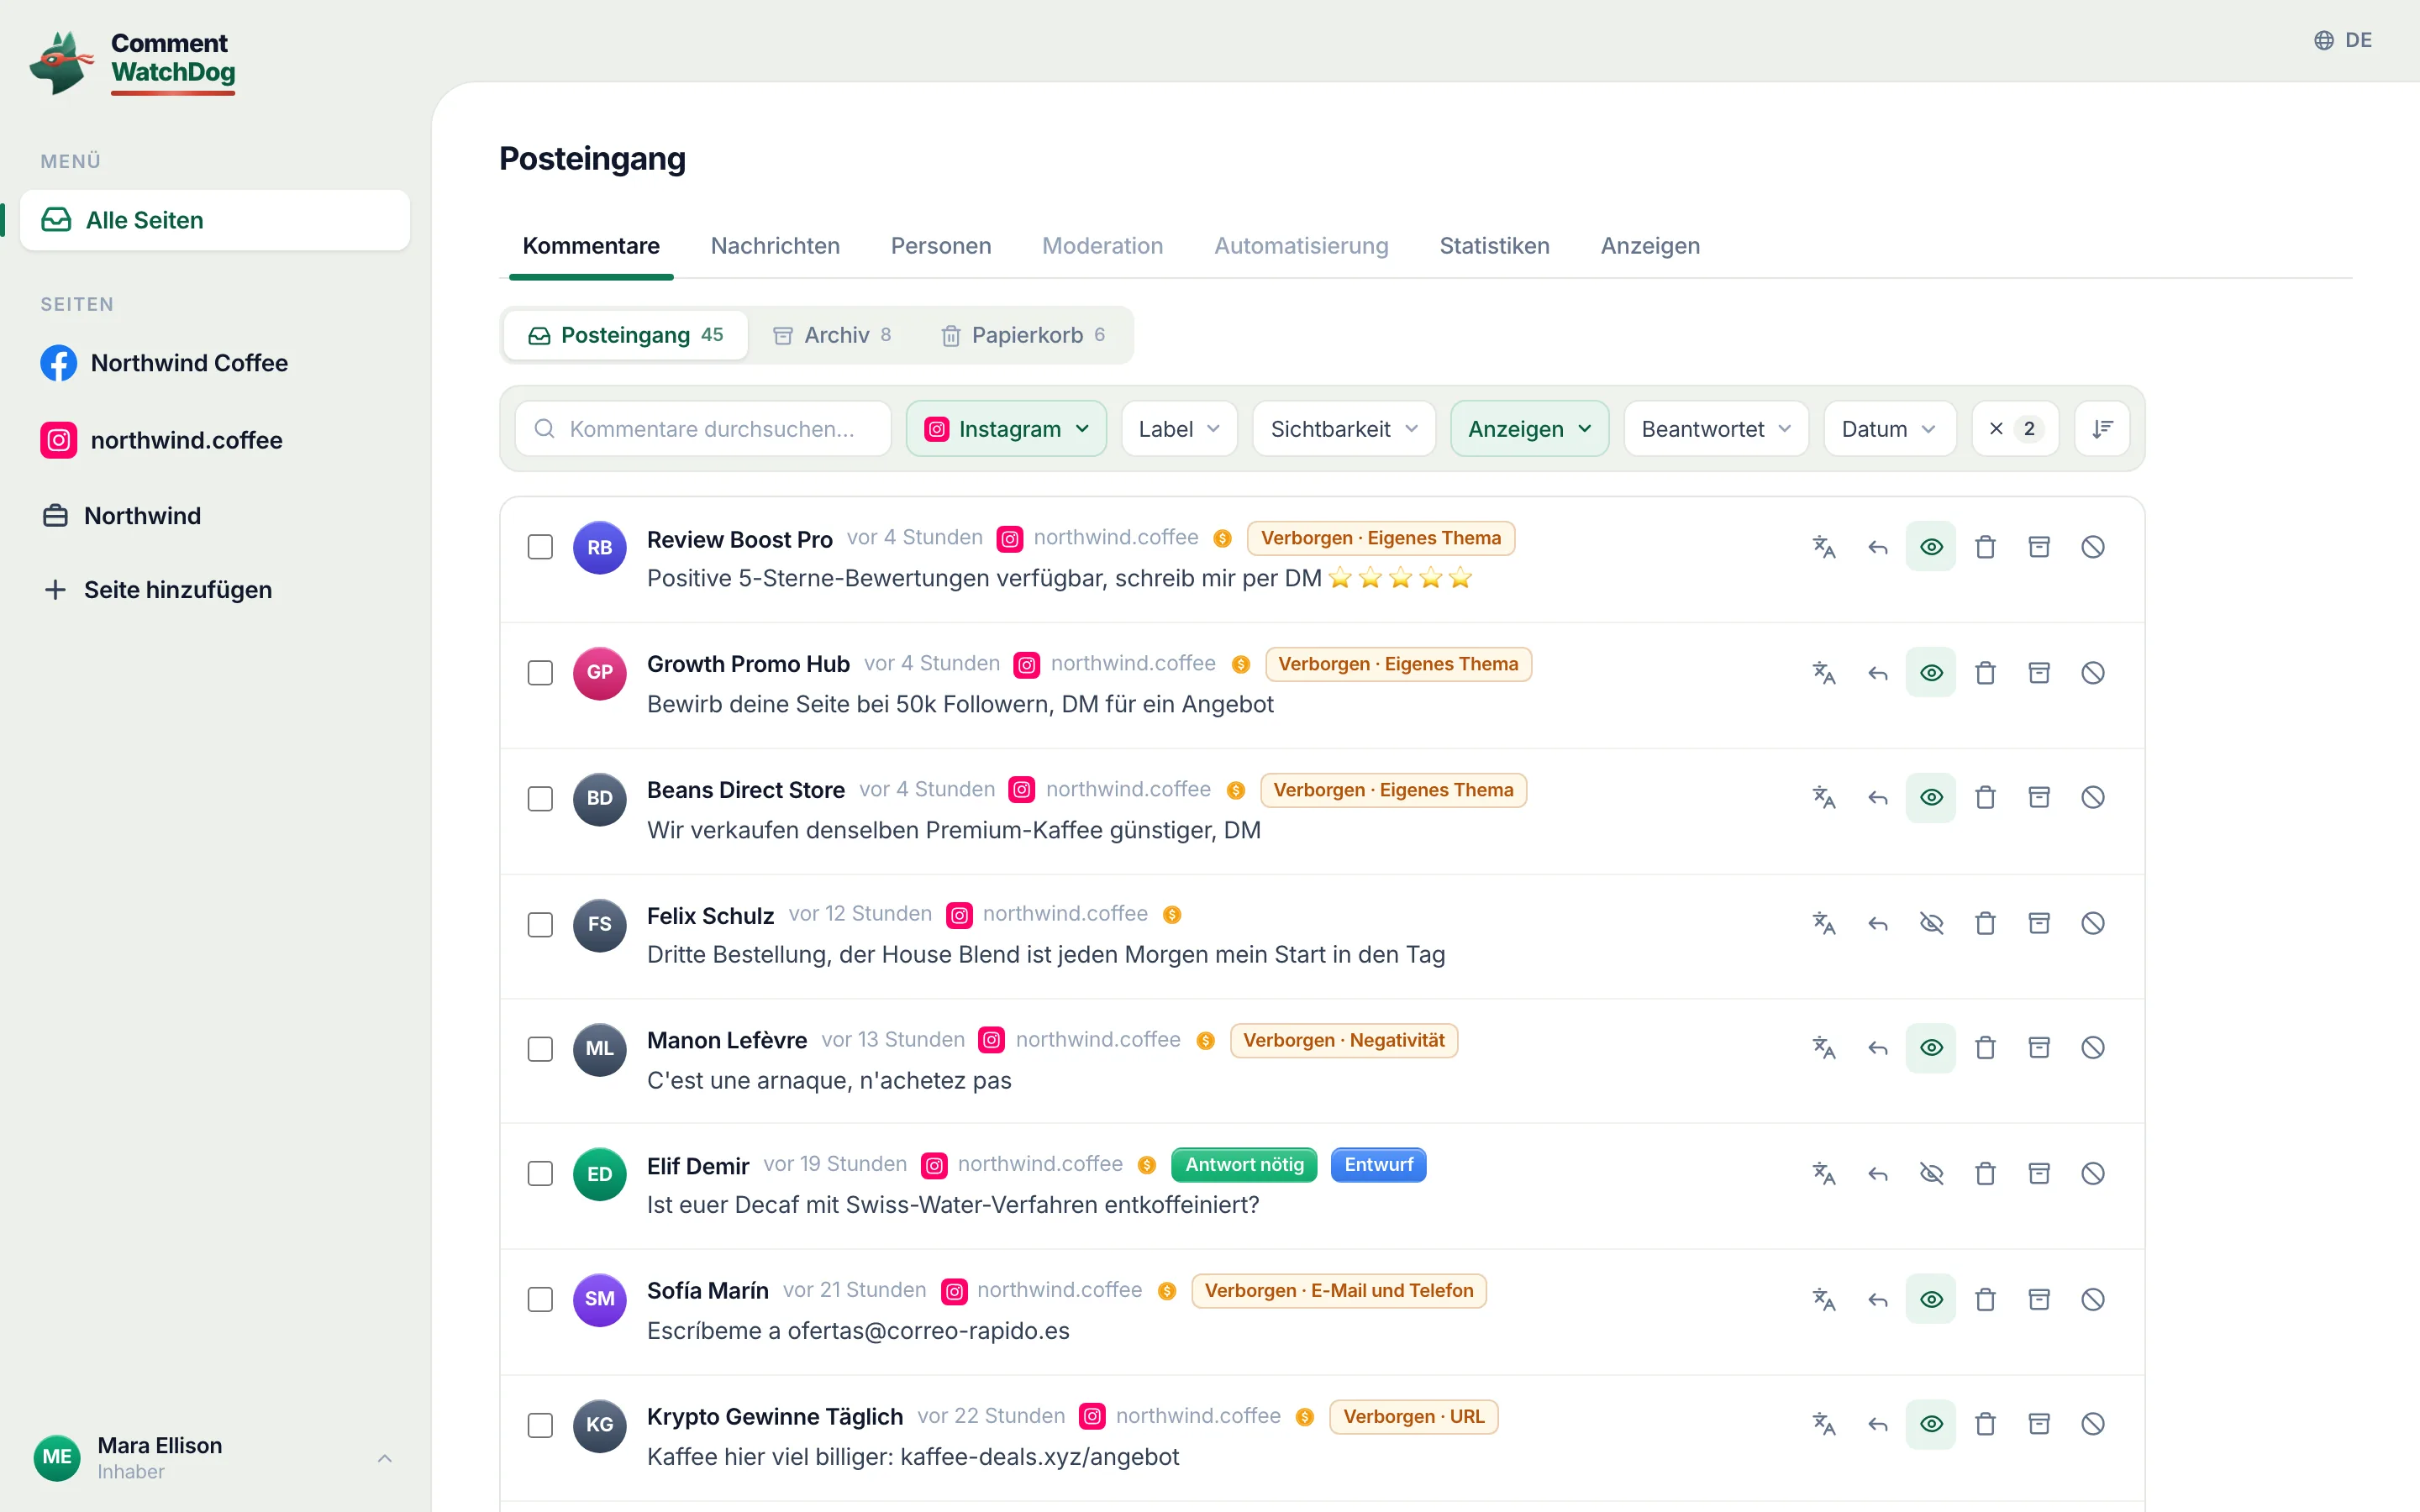The width and height of the screenshot is (2420, 1512).
Task: Select the Northwind workspace in sidebar
Action: pos(122,516)
